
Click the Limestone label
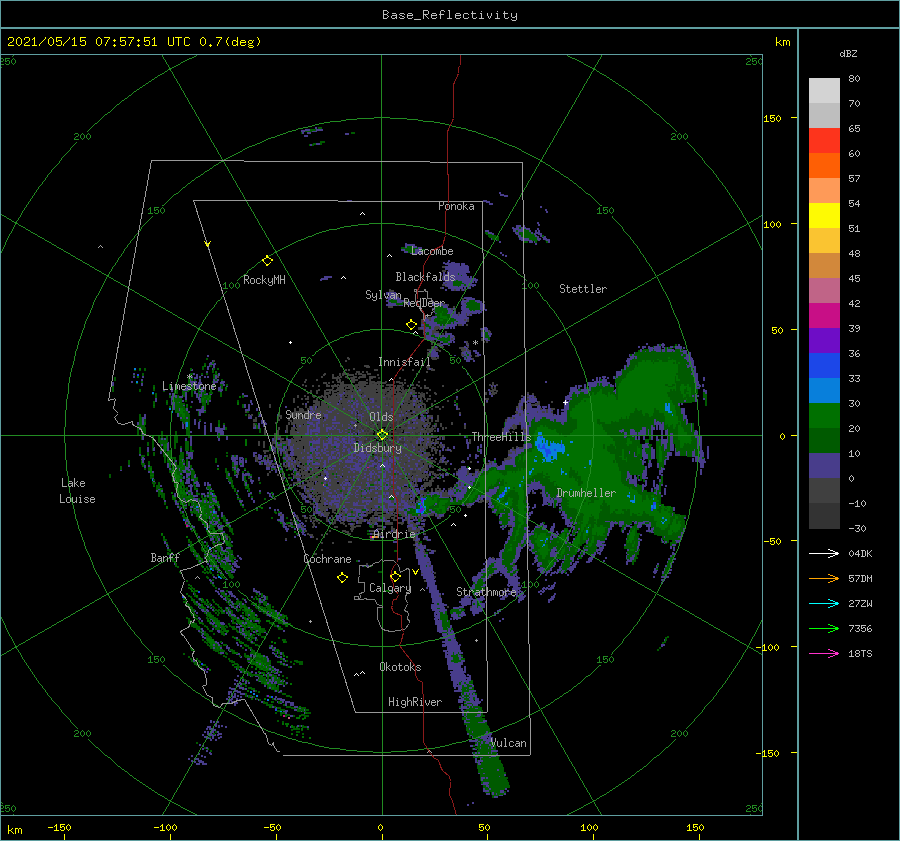click(x=189, y=386)
